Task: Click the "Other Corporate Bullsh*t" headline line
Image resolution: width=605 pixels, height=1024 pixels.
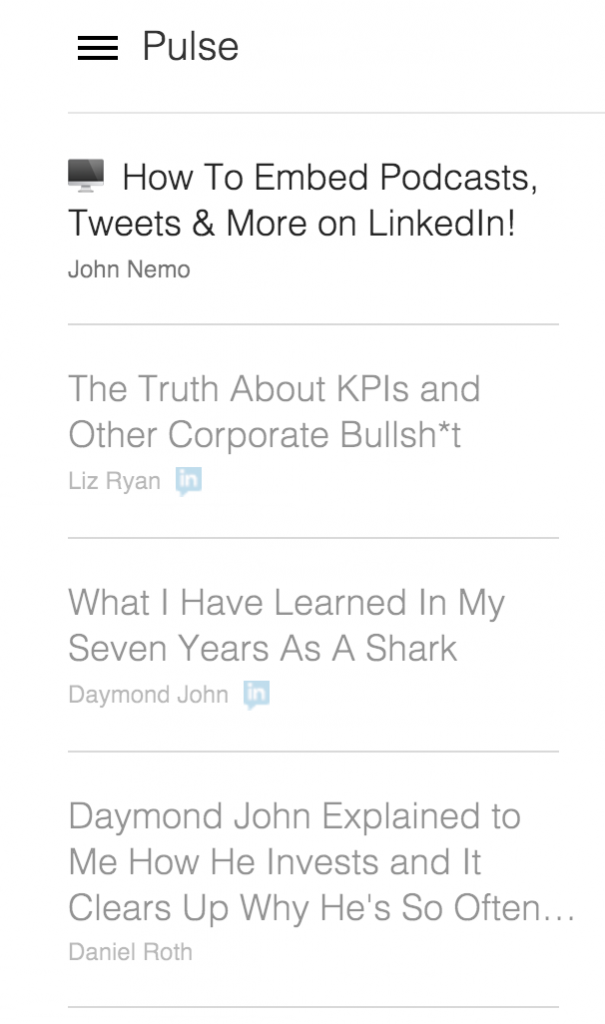Action: click(264, 435)
